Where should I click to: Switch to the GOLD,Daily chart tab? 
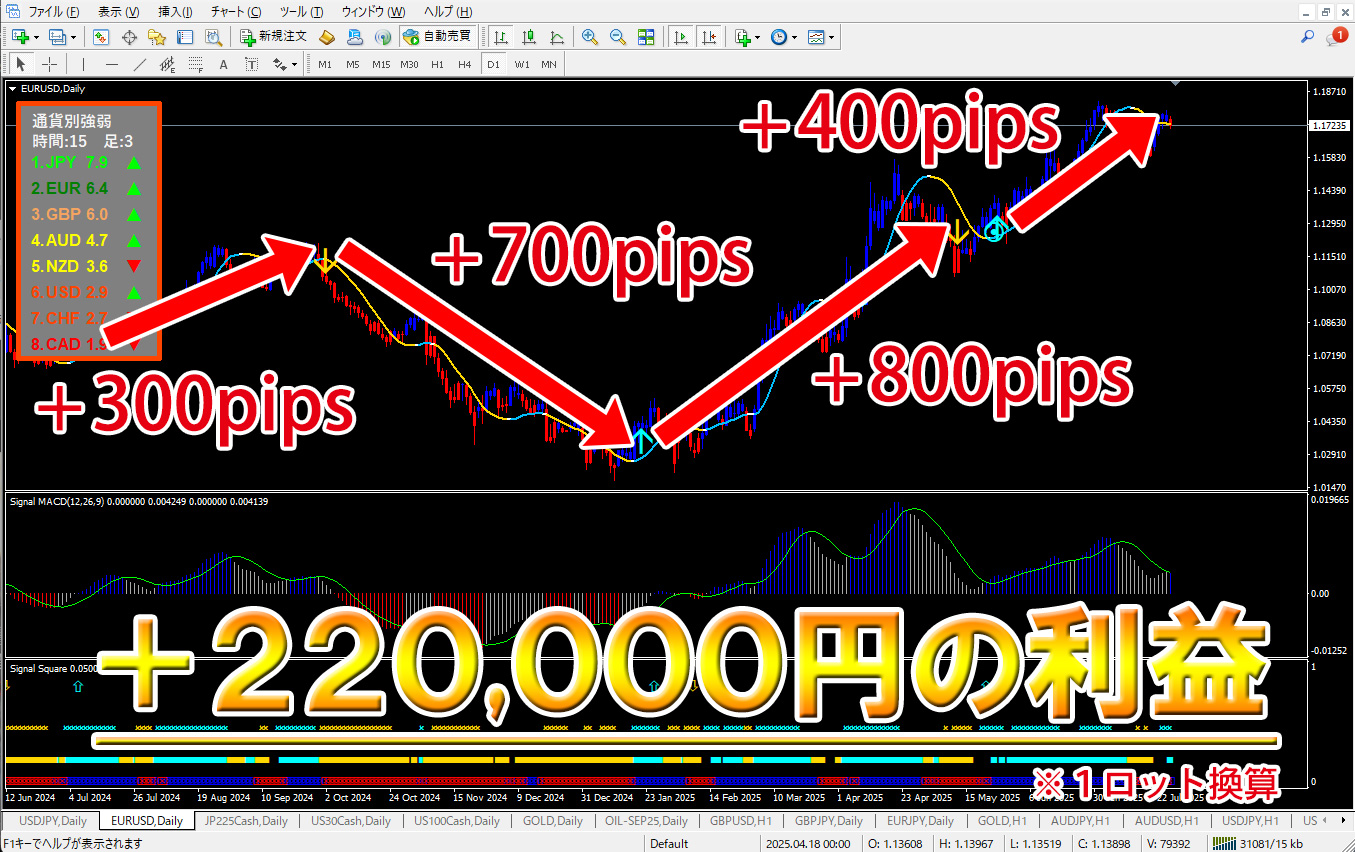(552, 821)
